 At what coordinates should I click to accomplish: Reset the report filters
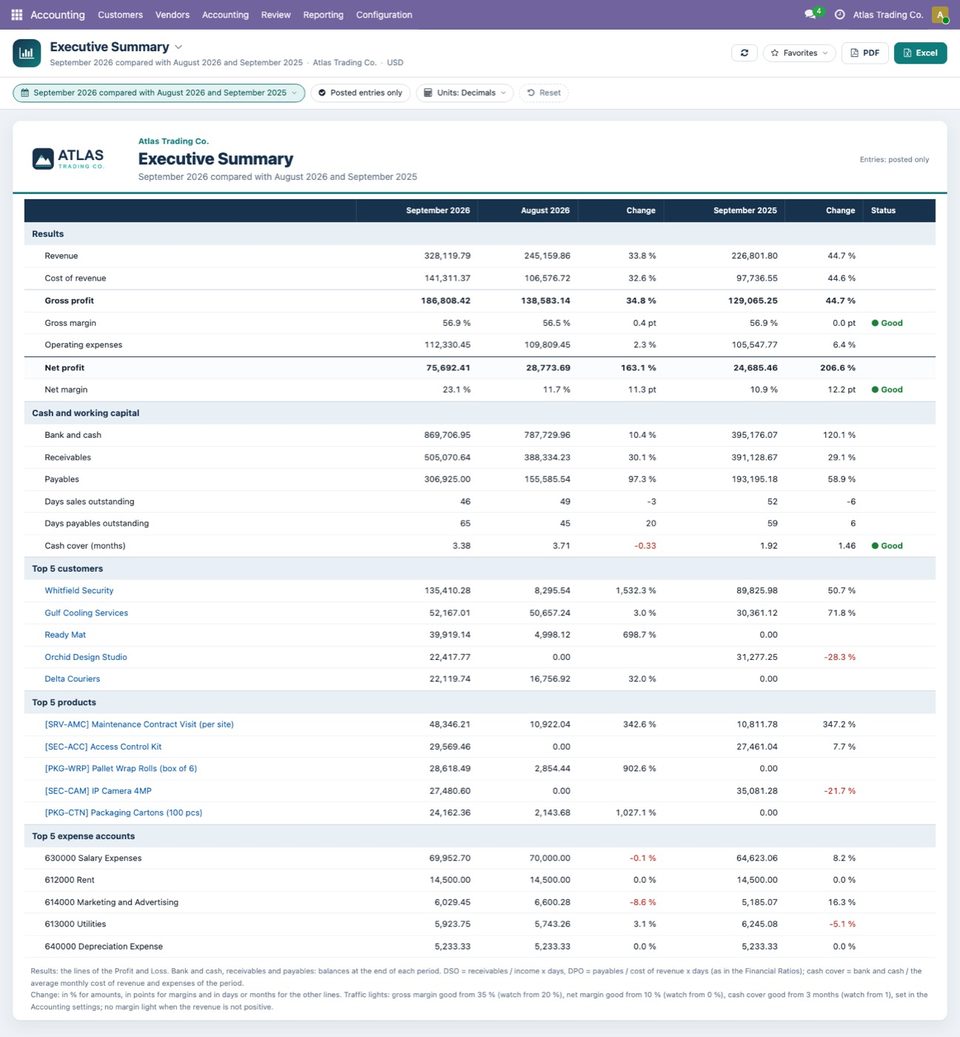point(543,93)
